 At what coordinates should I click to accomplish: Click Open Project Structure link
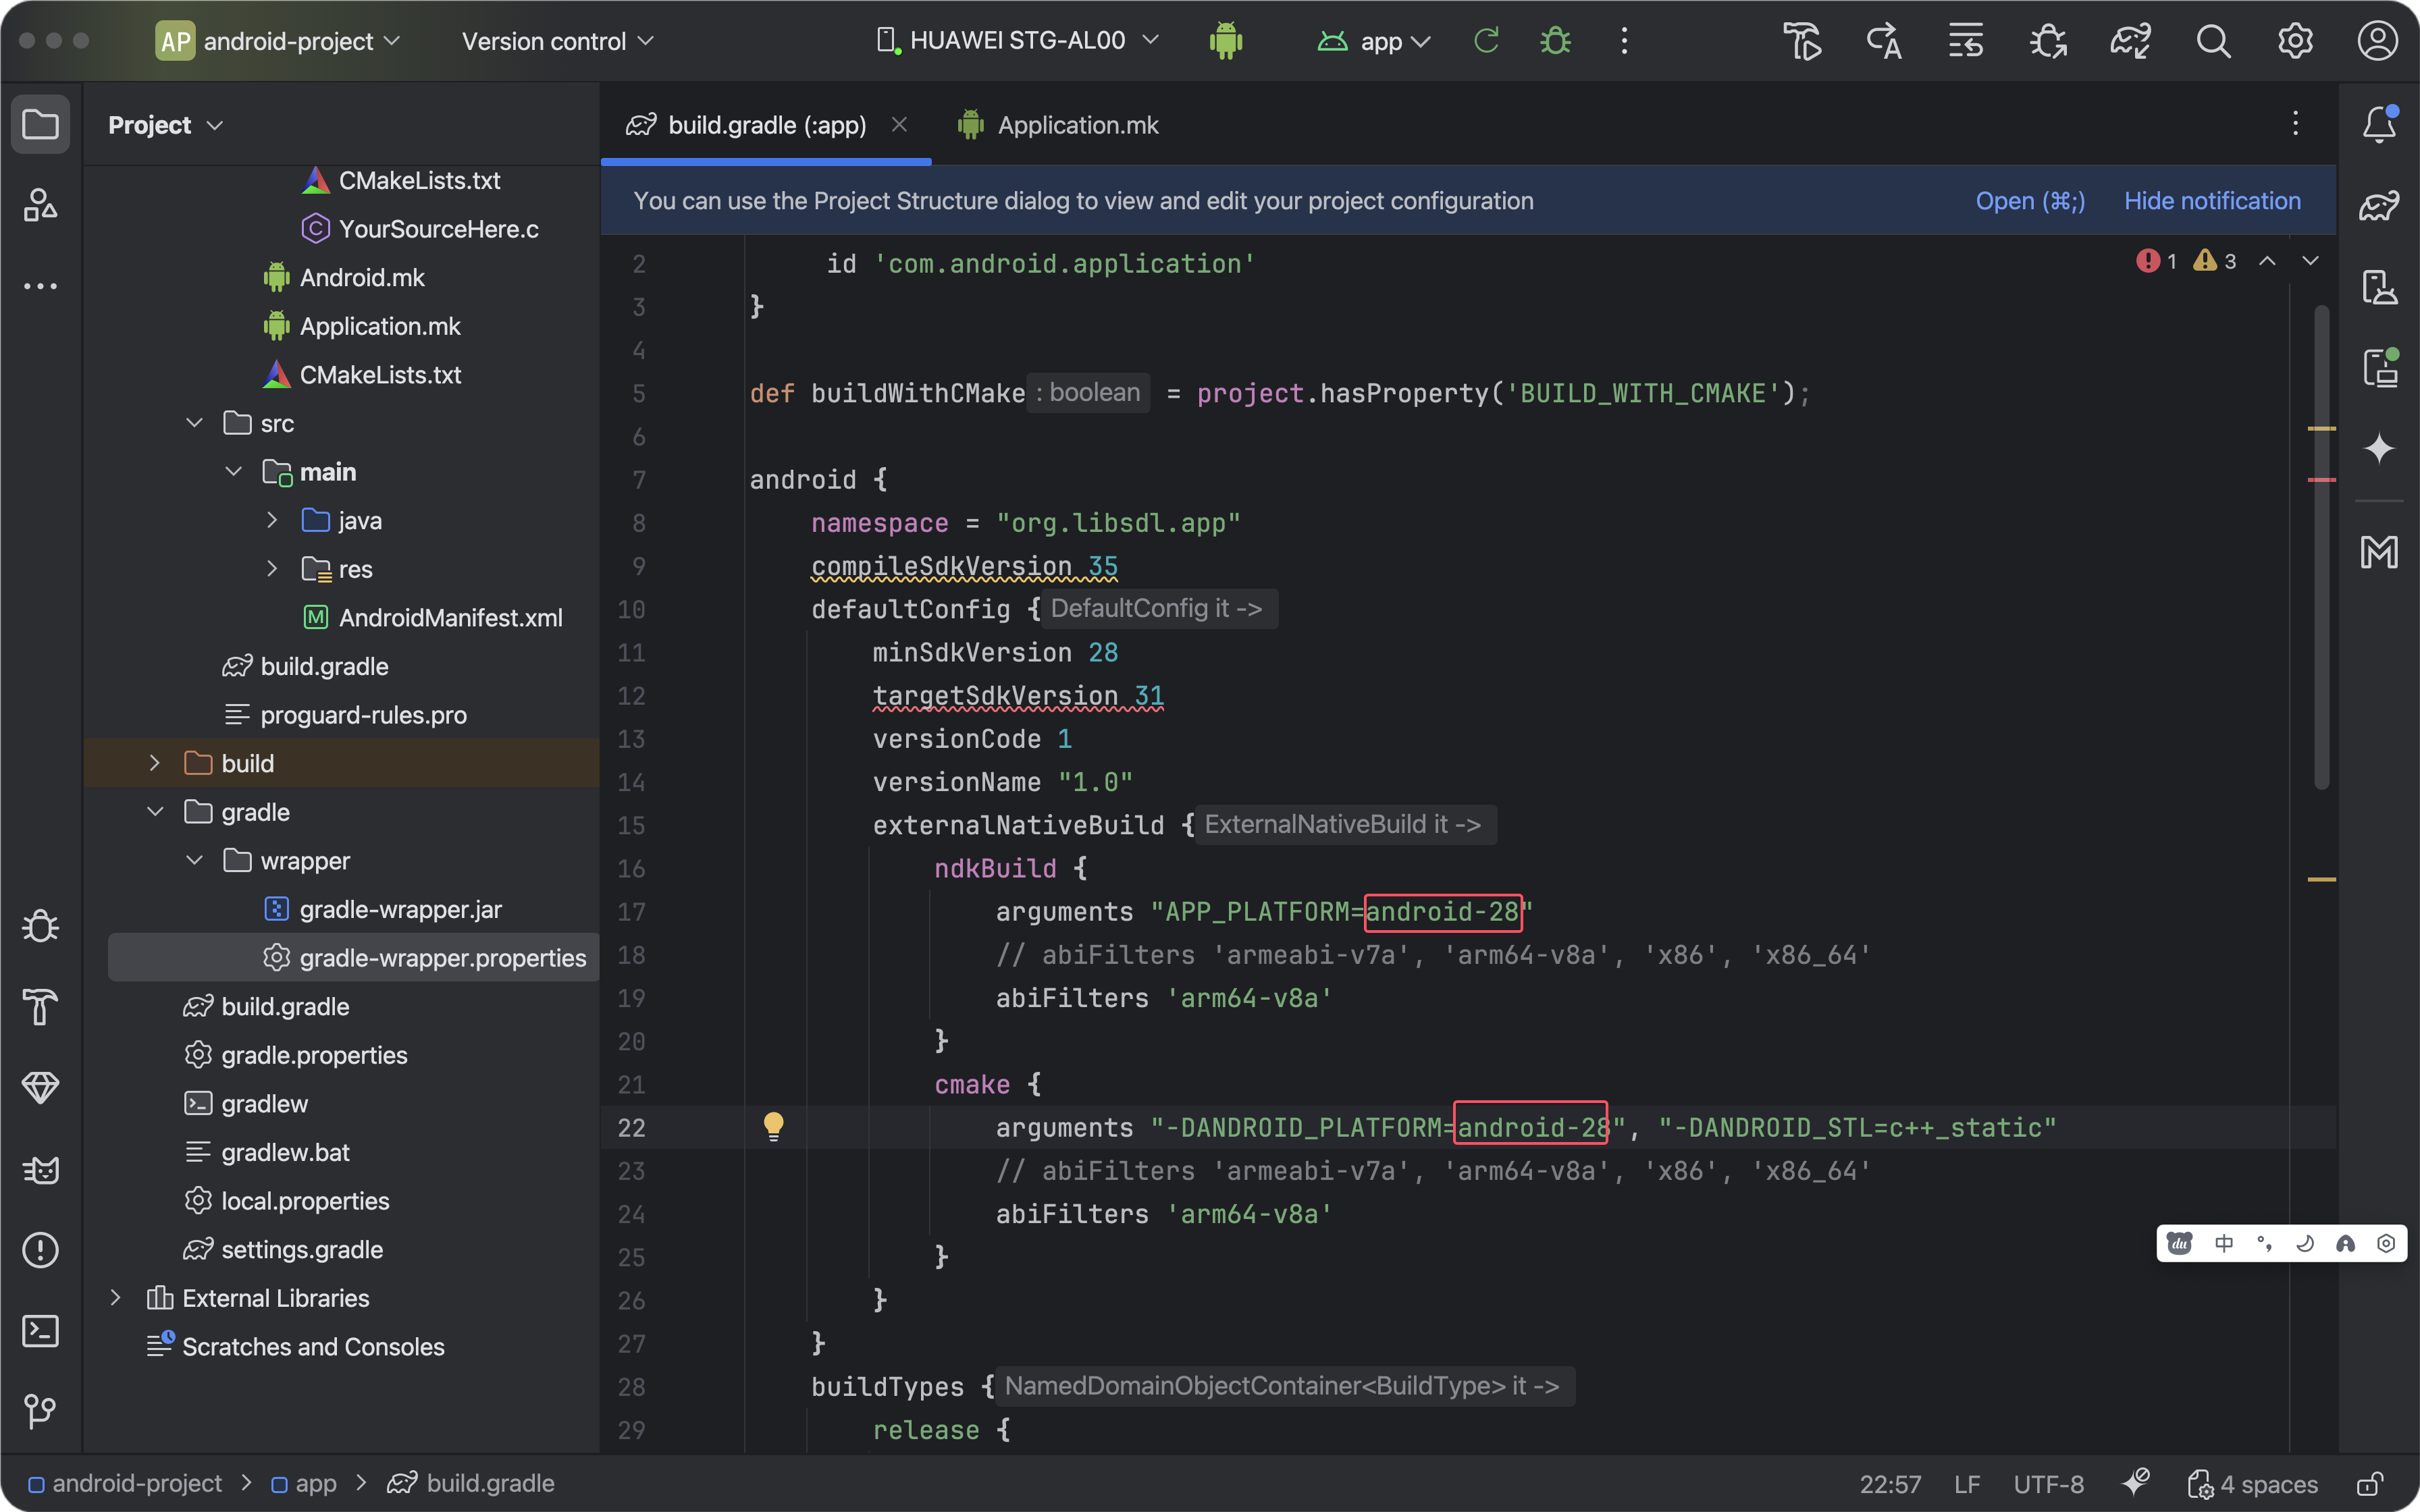[x=2029, y=201]
